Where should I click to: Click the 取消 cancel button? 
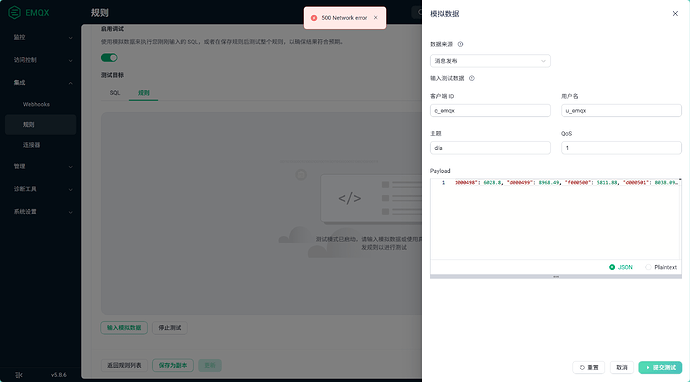click(622, 367)
